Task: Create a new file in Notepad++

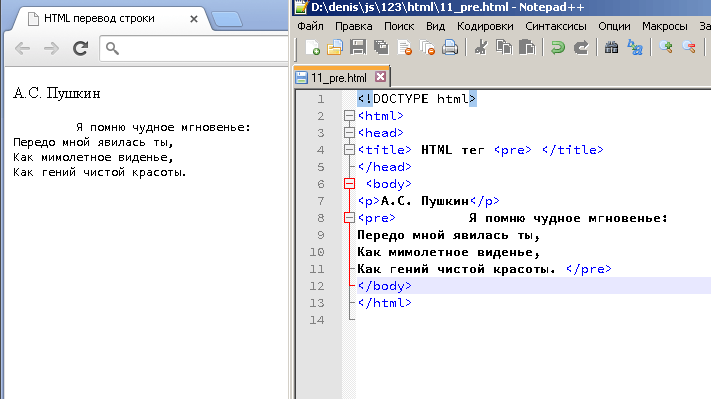Action: click(312, 48)
